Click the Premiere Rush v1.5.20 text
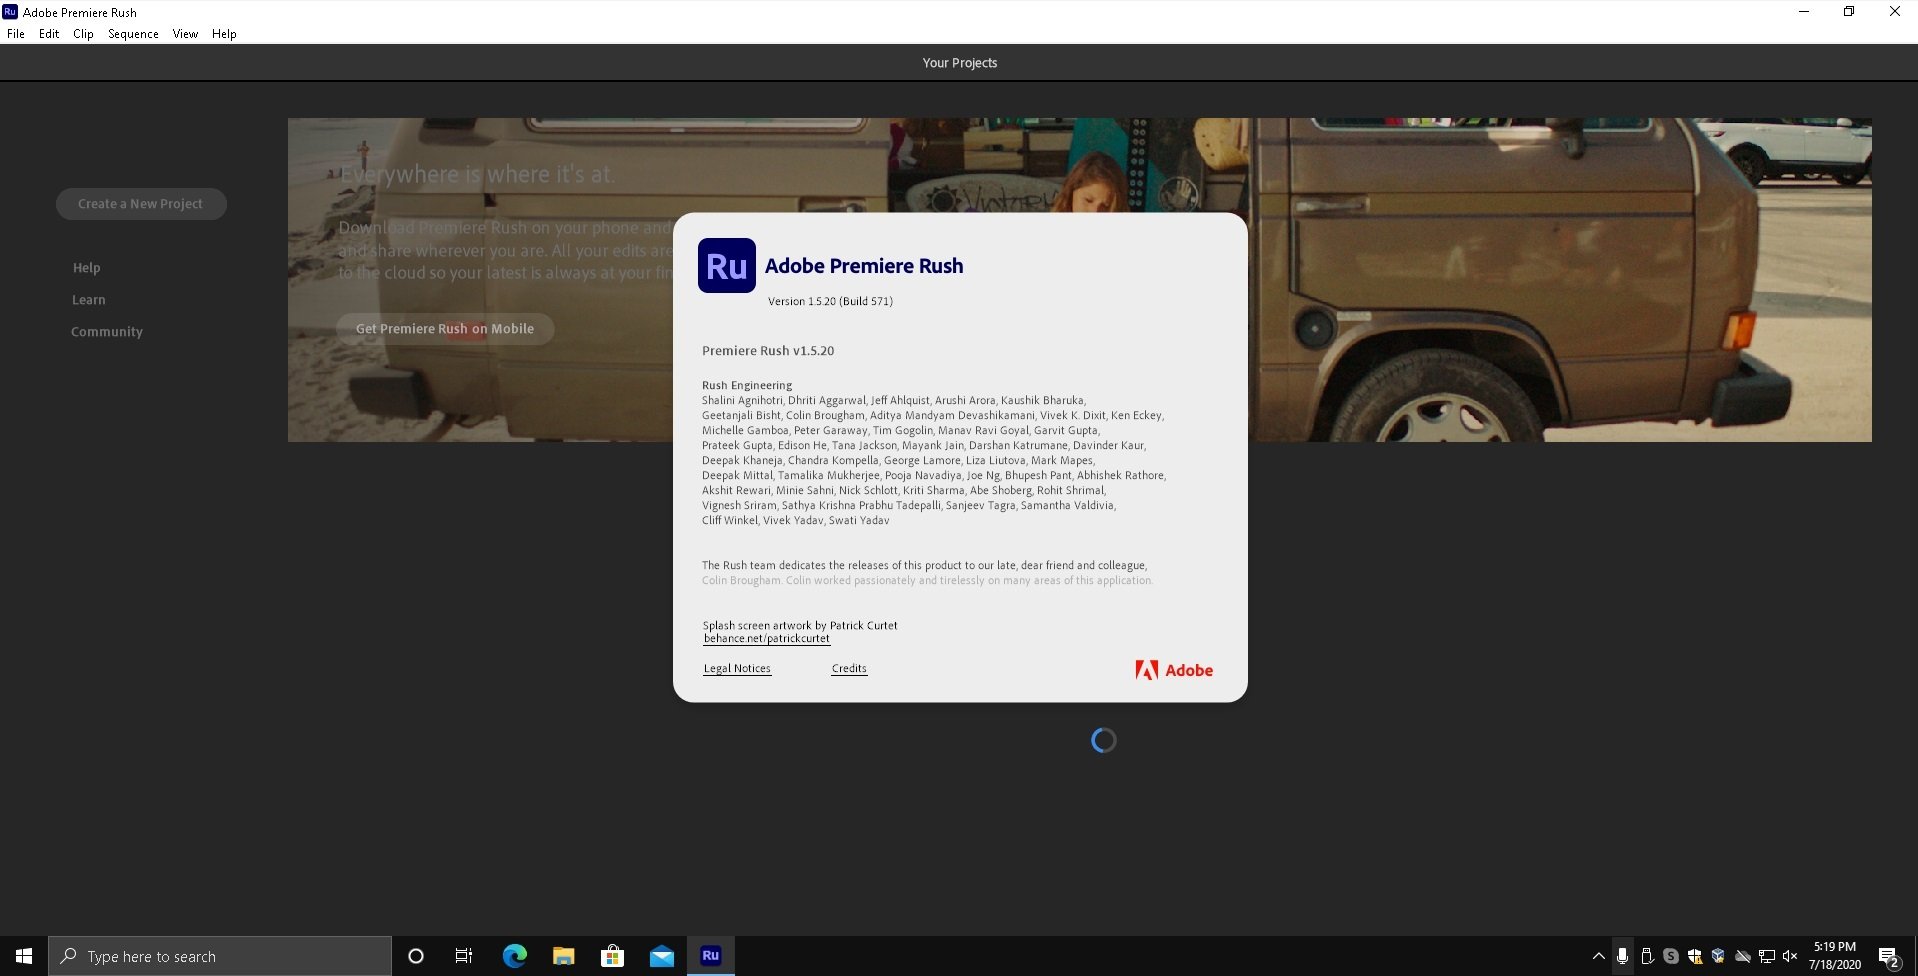Viewport: 1918px width, 976px height. (768, 351)
